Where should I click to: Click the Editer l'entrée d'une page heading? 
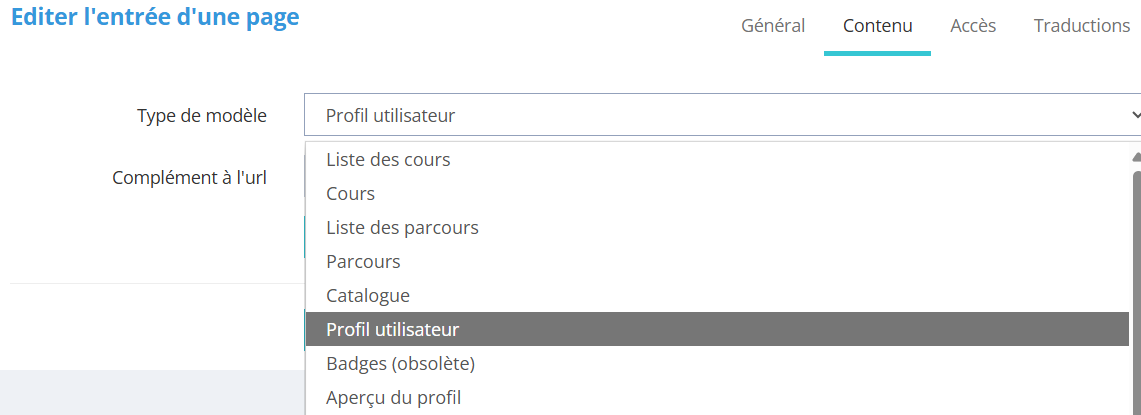155,18
